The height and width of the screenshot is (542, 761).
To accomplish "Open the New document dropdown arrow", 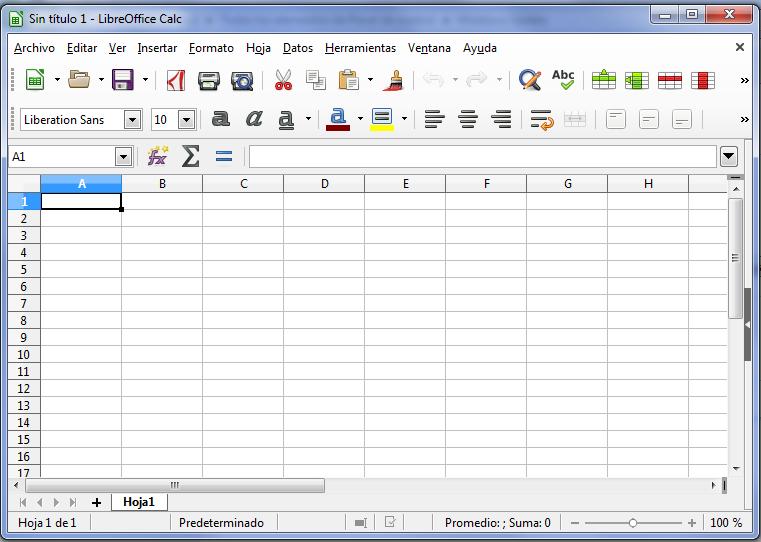I will 57,80.
